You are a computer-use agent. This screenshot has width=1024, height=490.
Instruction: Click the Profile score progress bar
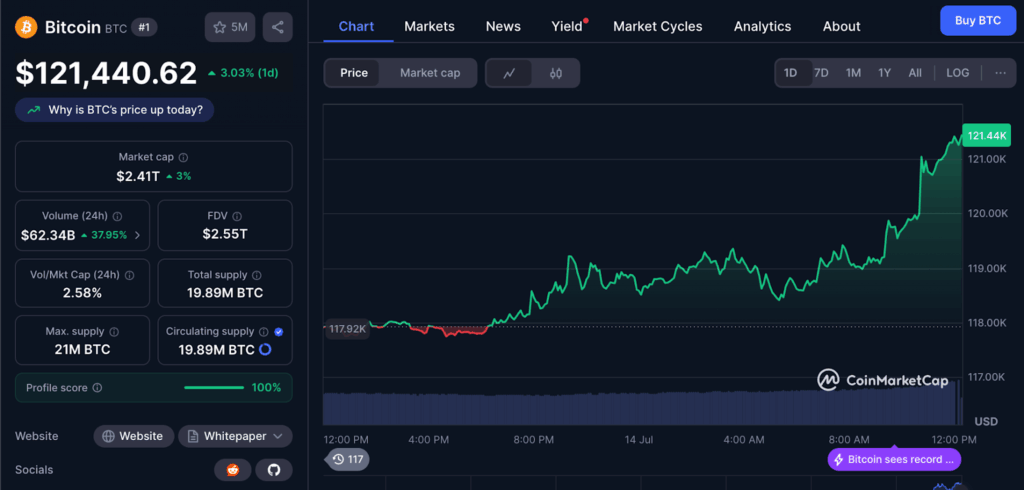click(x=214, y=388)
